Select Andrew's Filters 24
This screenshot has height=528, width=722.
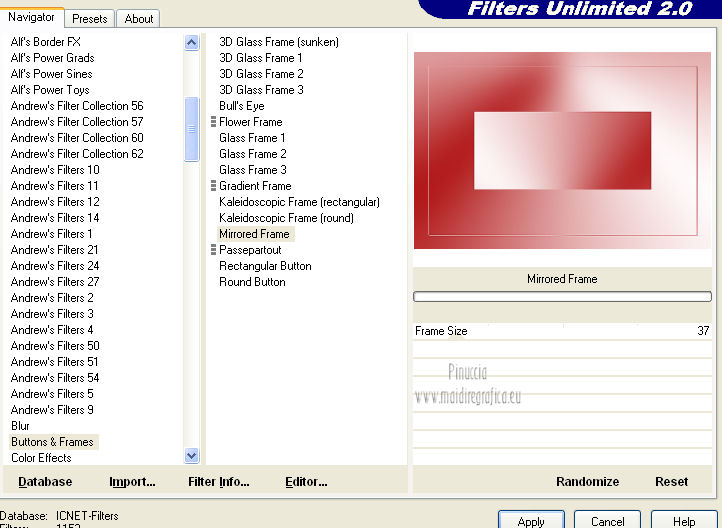coord(55,266)
